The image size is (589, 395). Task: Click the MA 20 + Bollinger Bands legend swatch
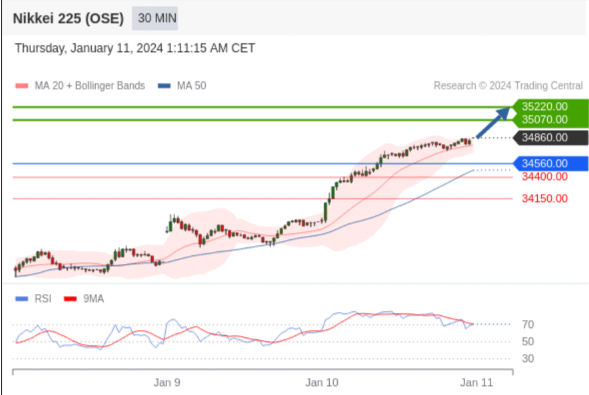[x=22, y=86]
